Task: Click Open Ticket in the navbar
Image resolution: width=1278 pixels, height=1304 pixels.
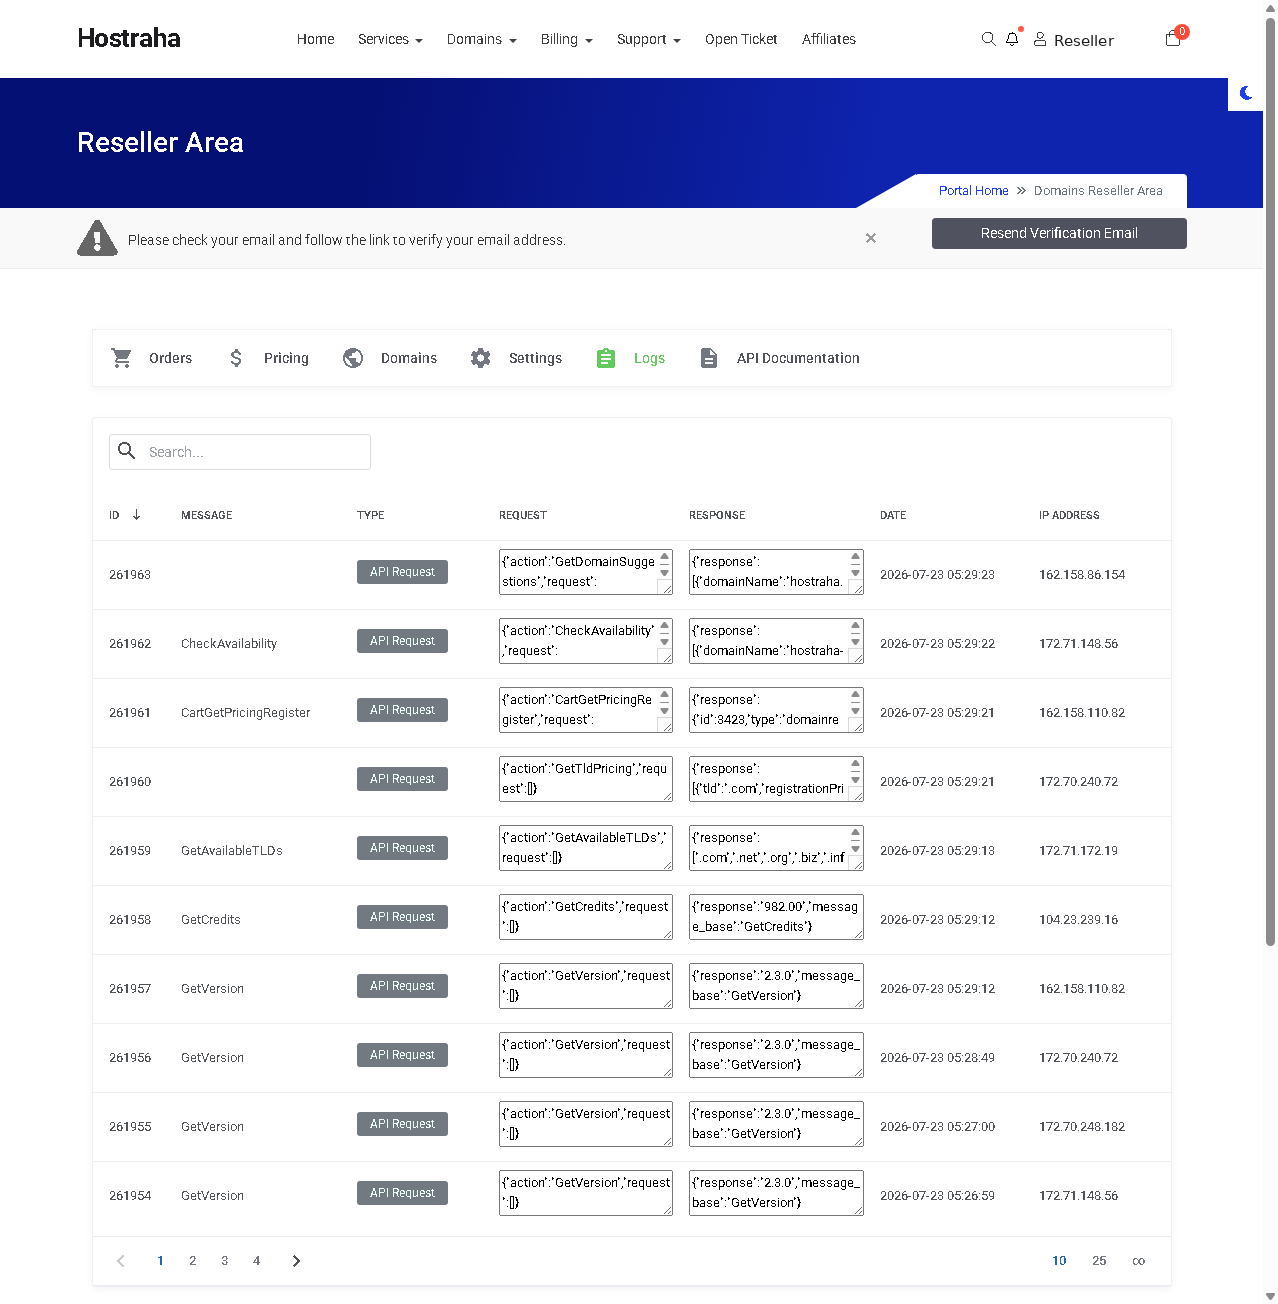Action: click(741, 39)
